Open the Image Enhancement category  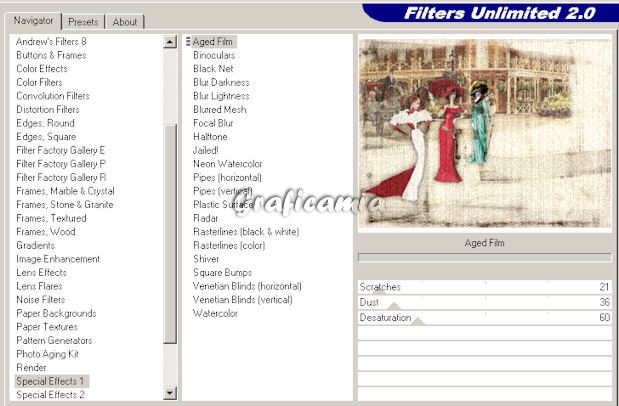(58, 259)
